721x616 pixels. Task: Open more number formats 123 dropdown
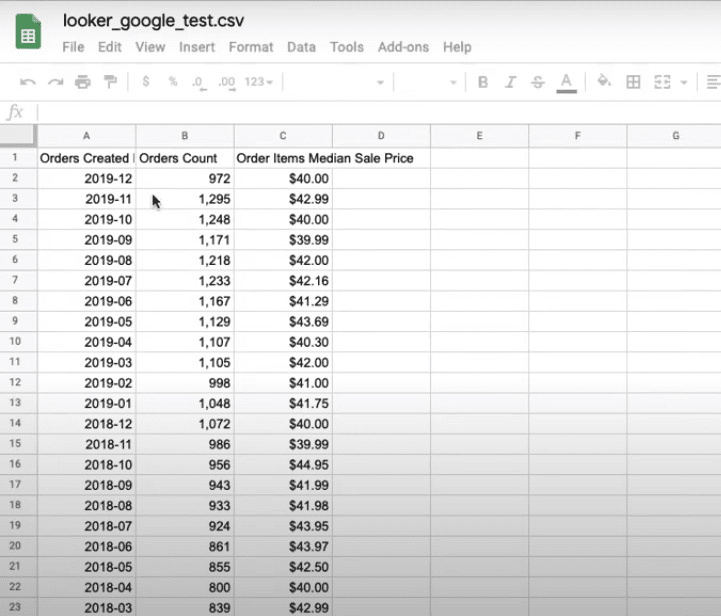coord(258,82)
